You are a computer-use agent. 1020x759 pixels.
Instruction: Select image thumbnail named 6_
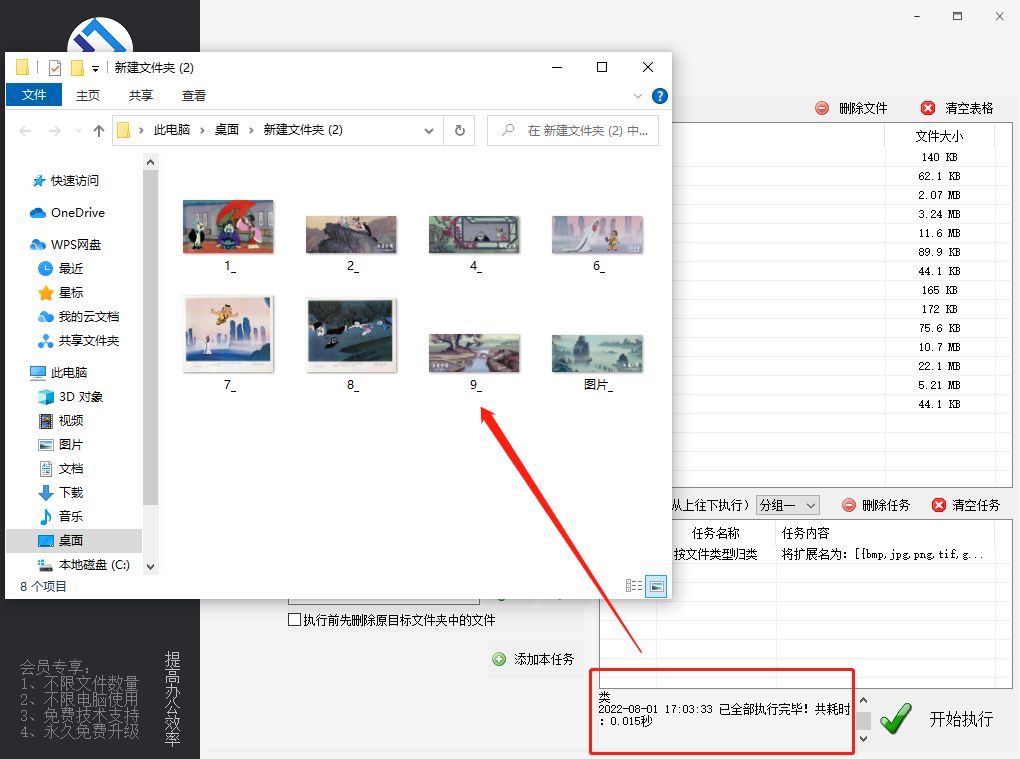click(597, 234)
